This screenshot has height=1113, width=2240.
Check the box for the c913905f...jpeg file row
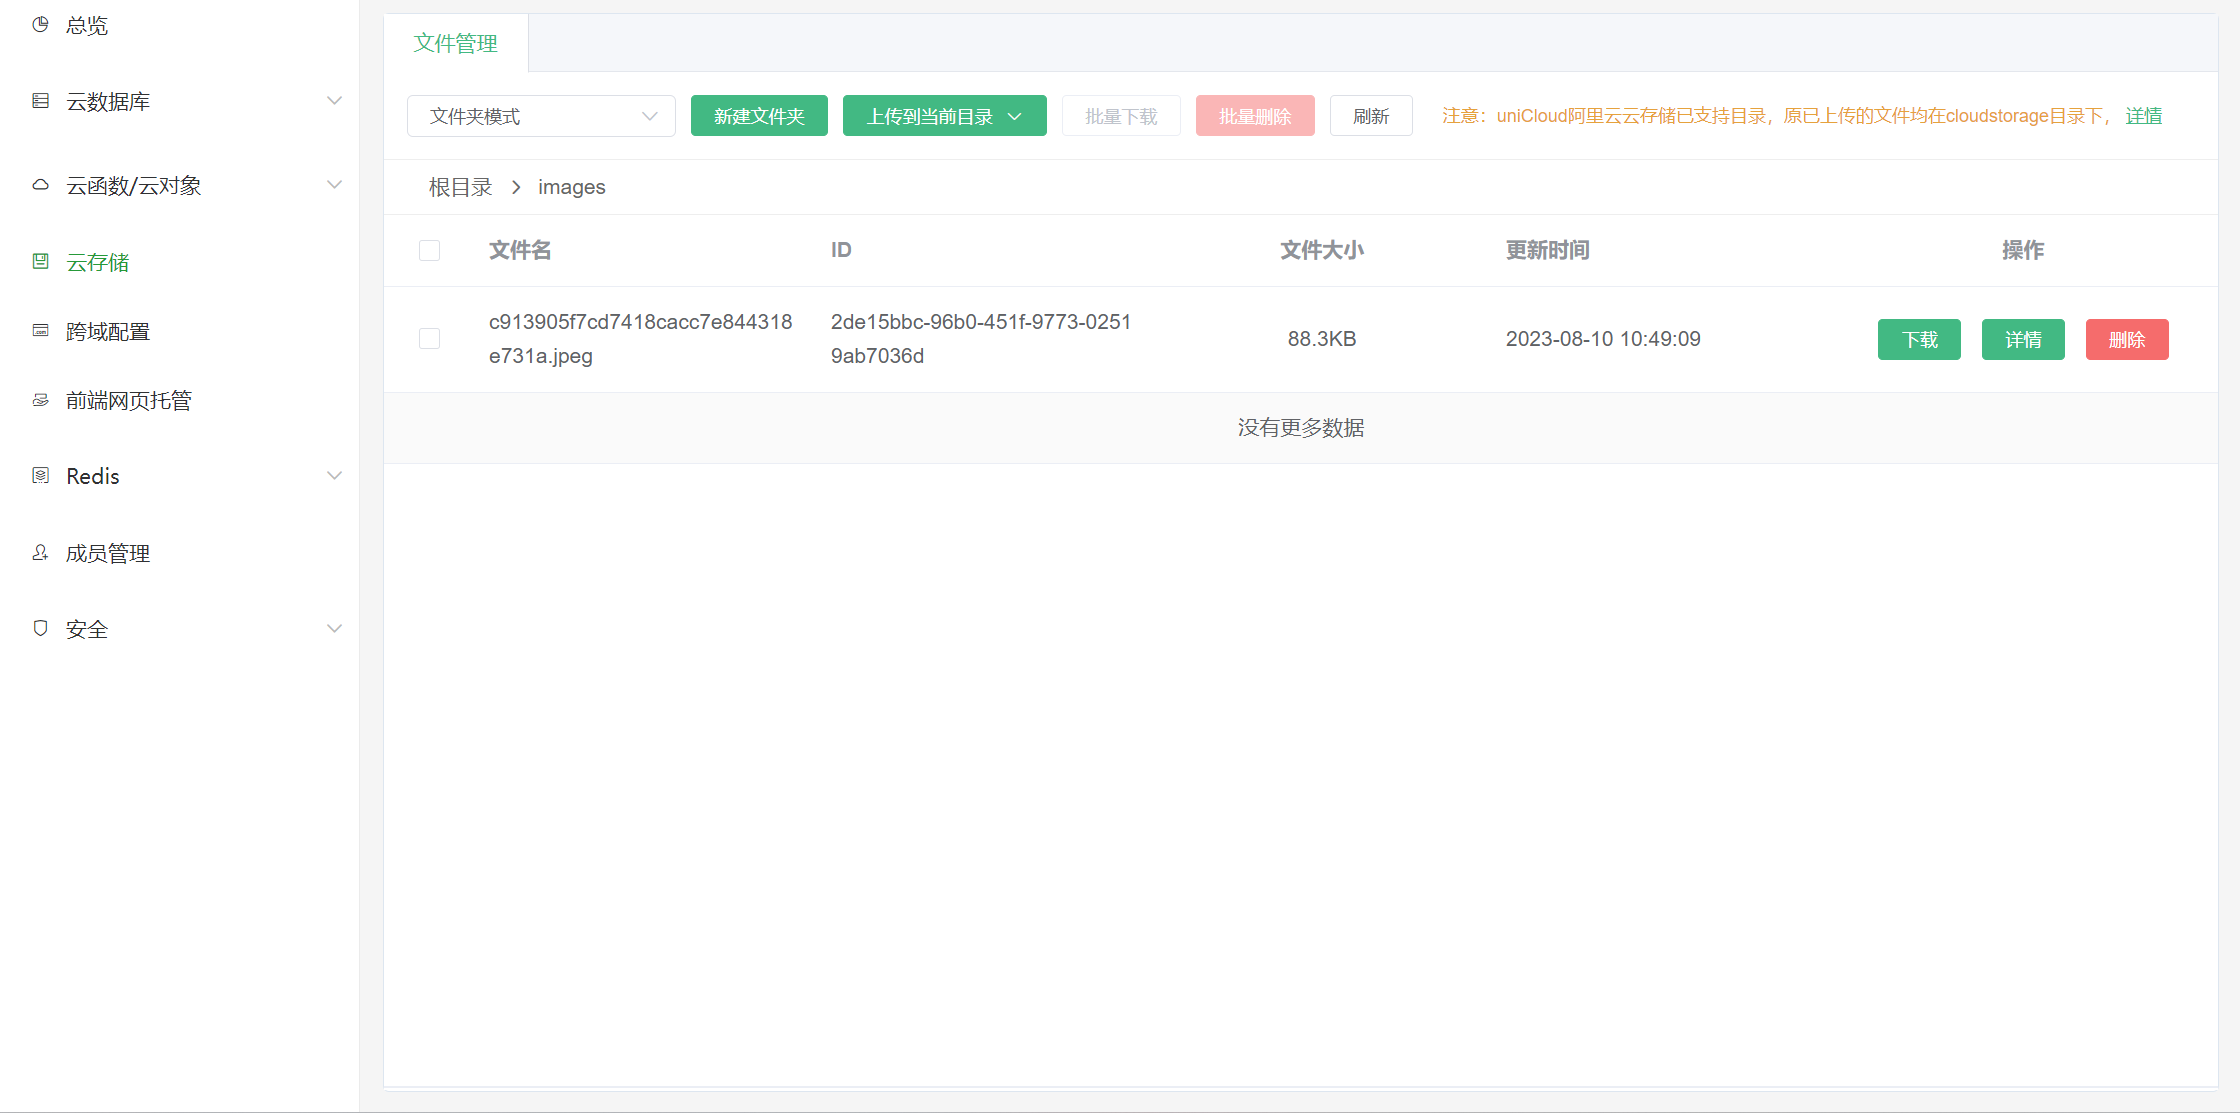tap(429, 339)
